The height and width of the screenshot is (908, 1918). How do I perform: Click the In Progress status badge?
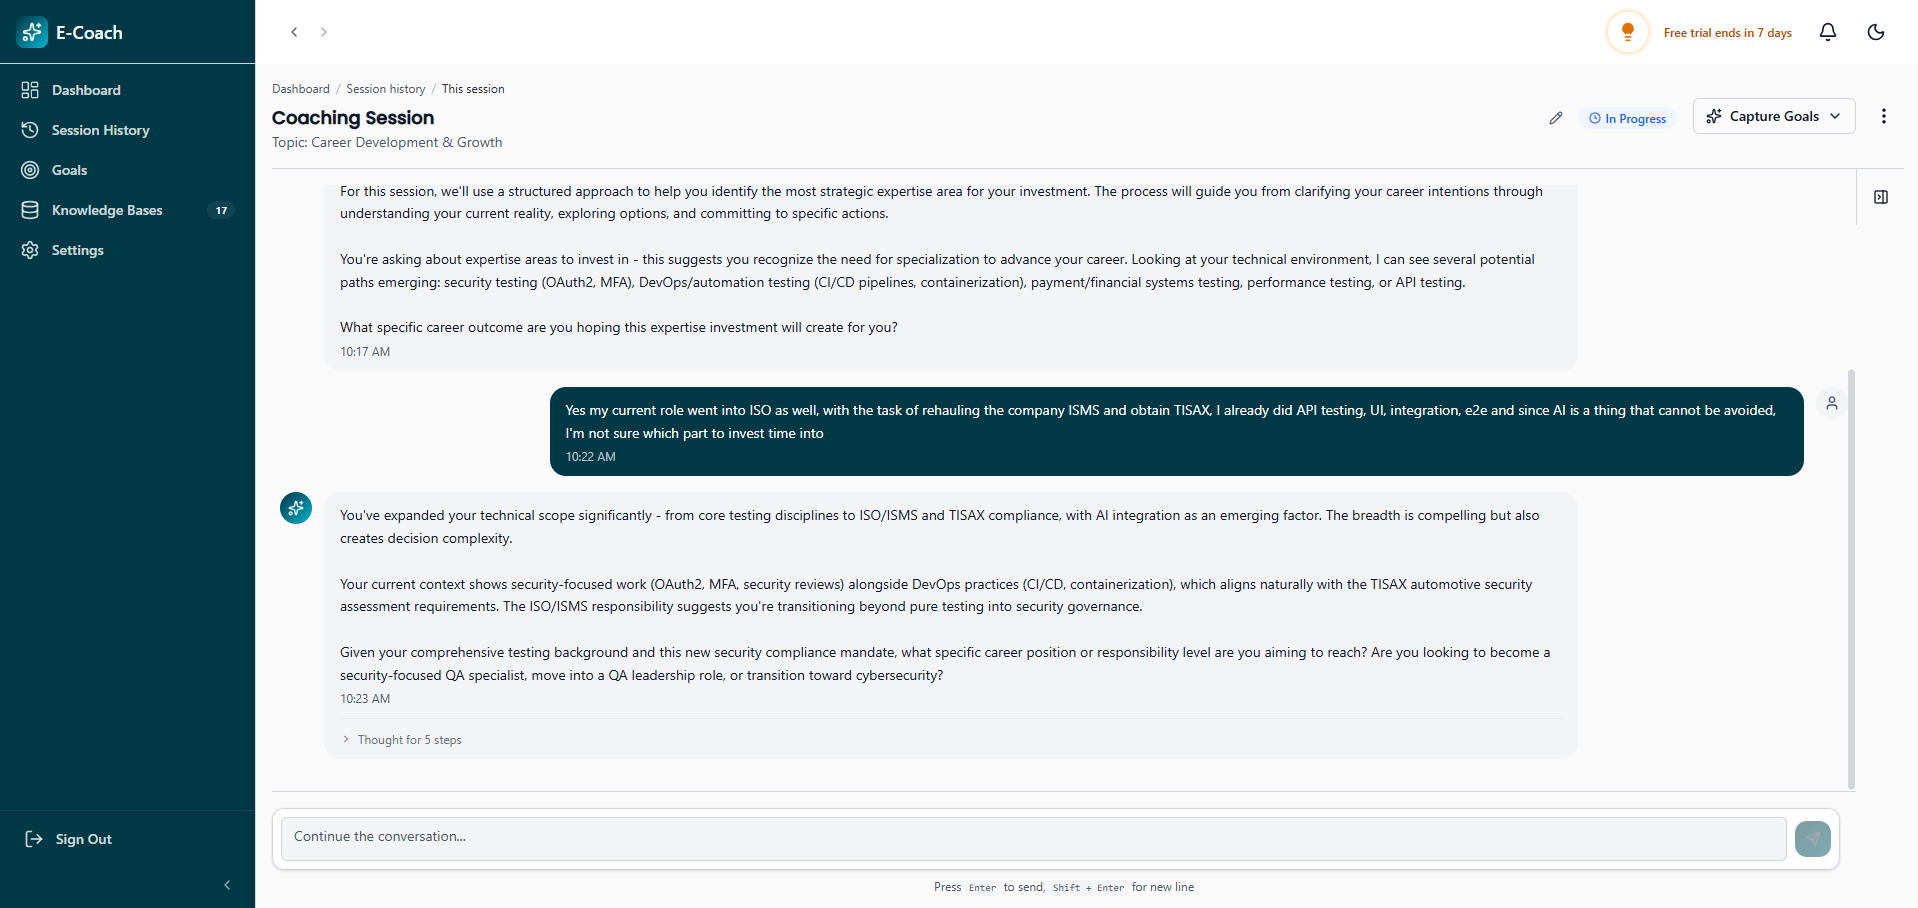point(1628,118)
